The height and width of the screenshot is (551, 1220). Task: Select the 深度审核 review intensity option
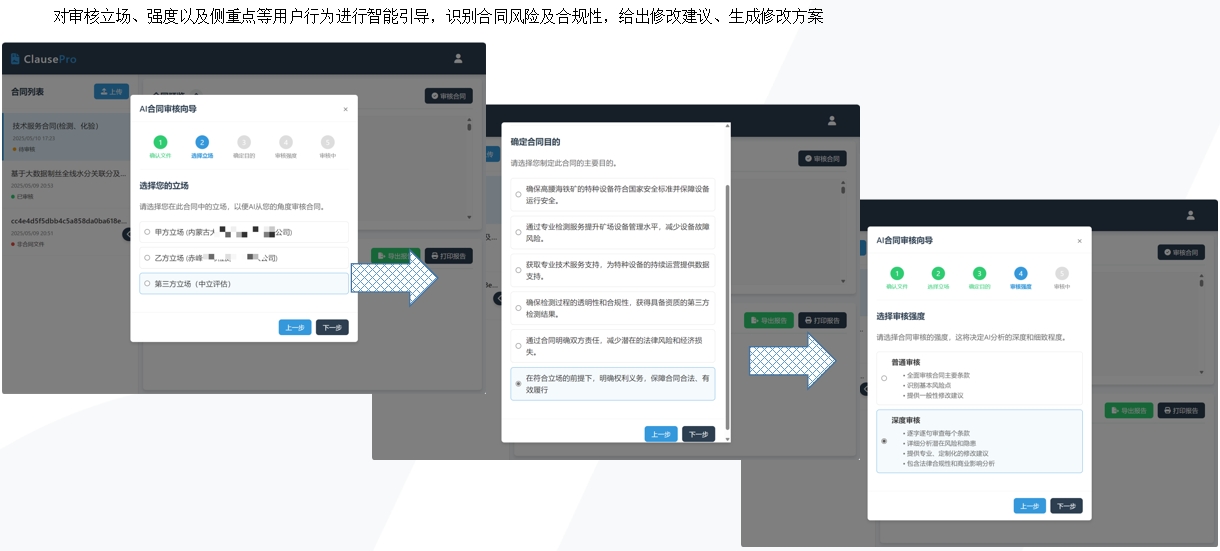[883, 441]
